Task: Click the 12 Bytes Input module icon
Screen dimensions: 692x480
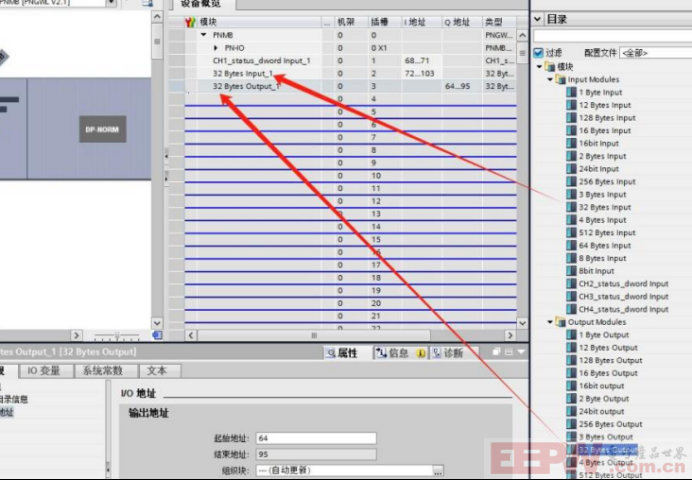Action: coord(571,105)
